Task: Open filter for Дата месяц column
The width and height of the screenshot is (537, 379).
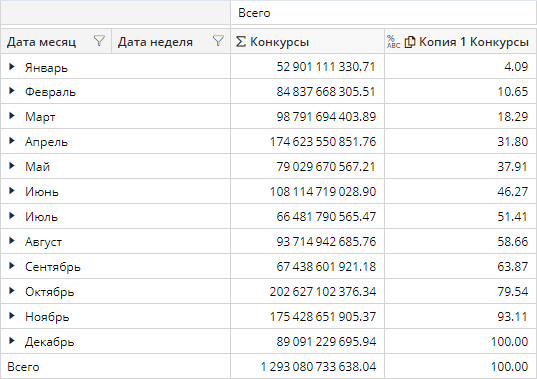Action: tap(99, 41)
